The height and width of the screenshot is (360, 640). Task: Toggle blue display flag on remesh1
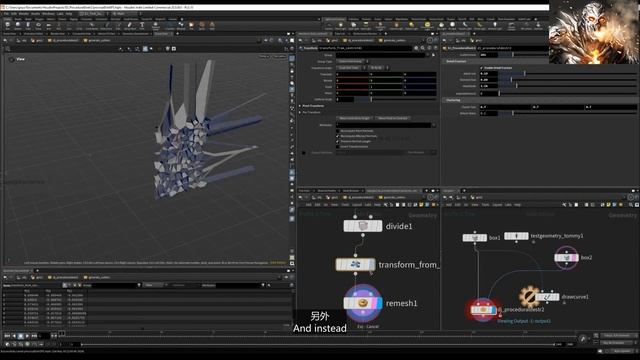point(380,303)
